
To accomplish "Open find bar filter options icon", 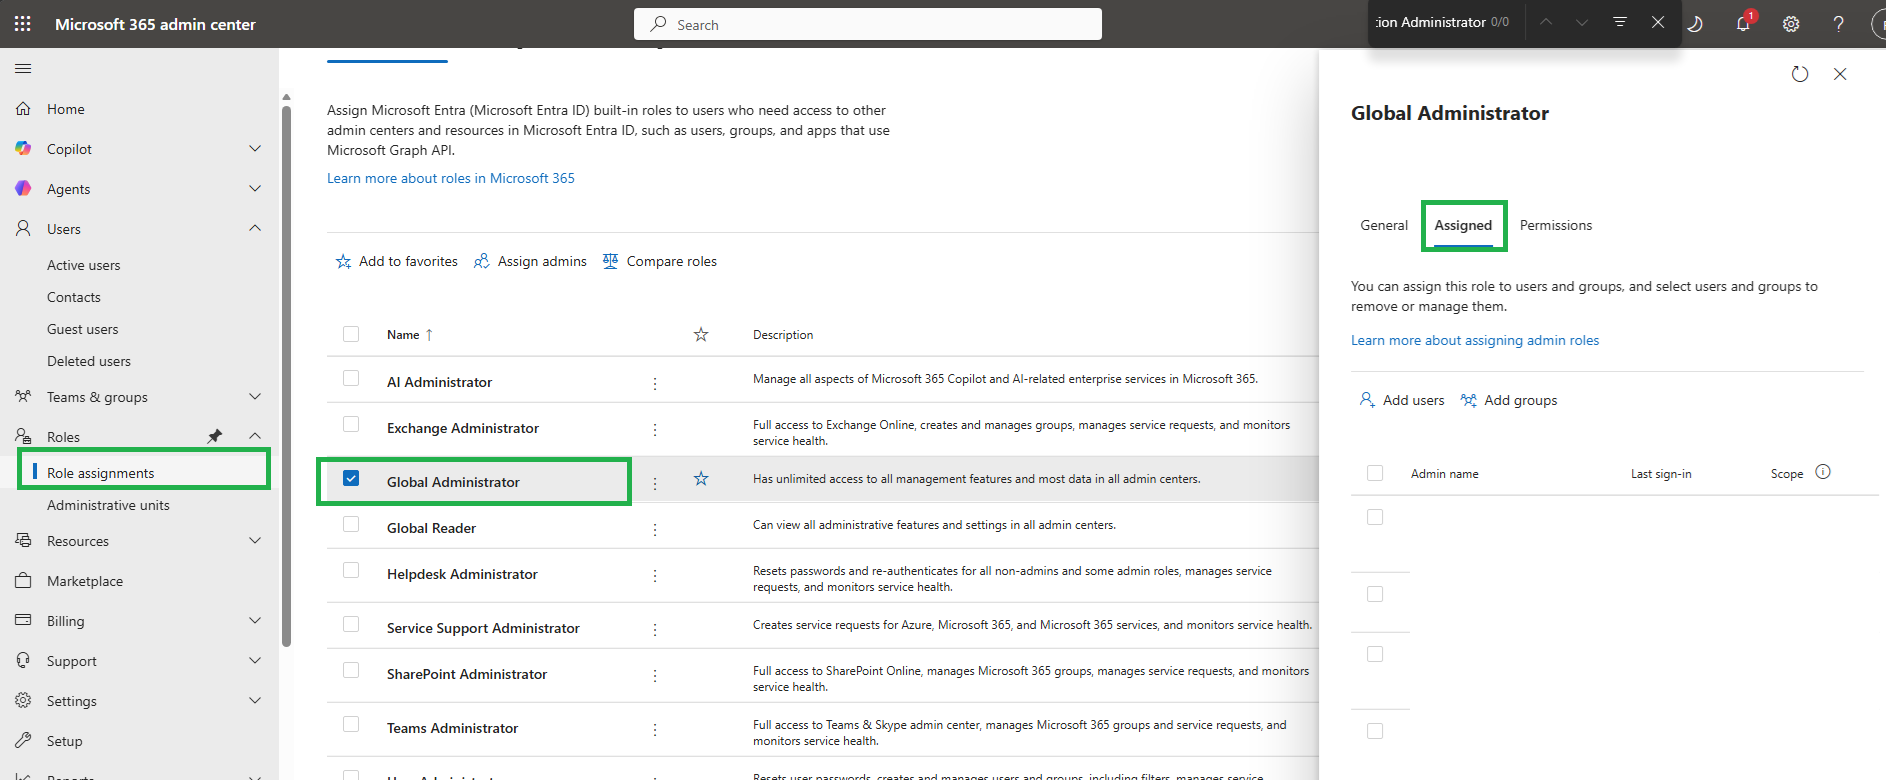I will (1620, 22).
